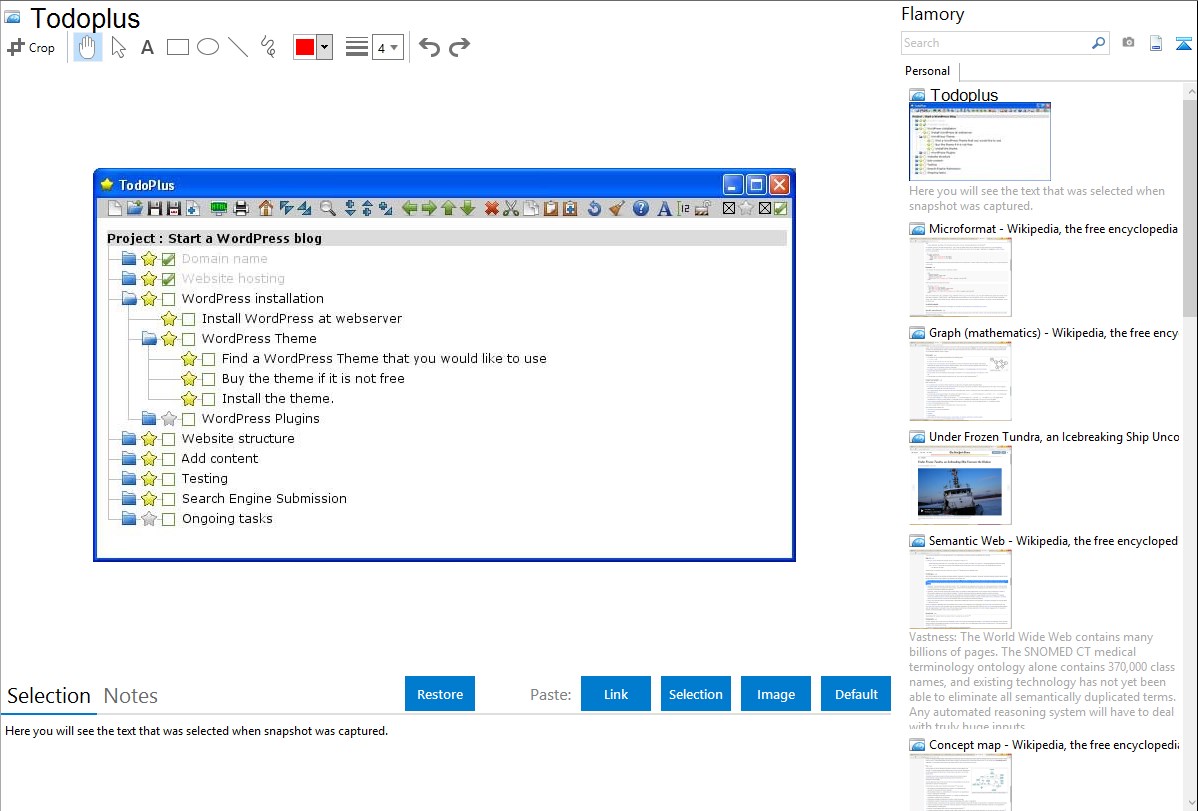Redo the last undone annotation

coord(459,47)
